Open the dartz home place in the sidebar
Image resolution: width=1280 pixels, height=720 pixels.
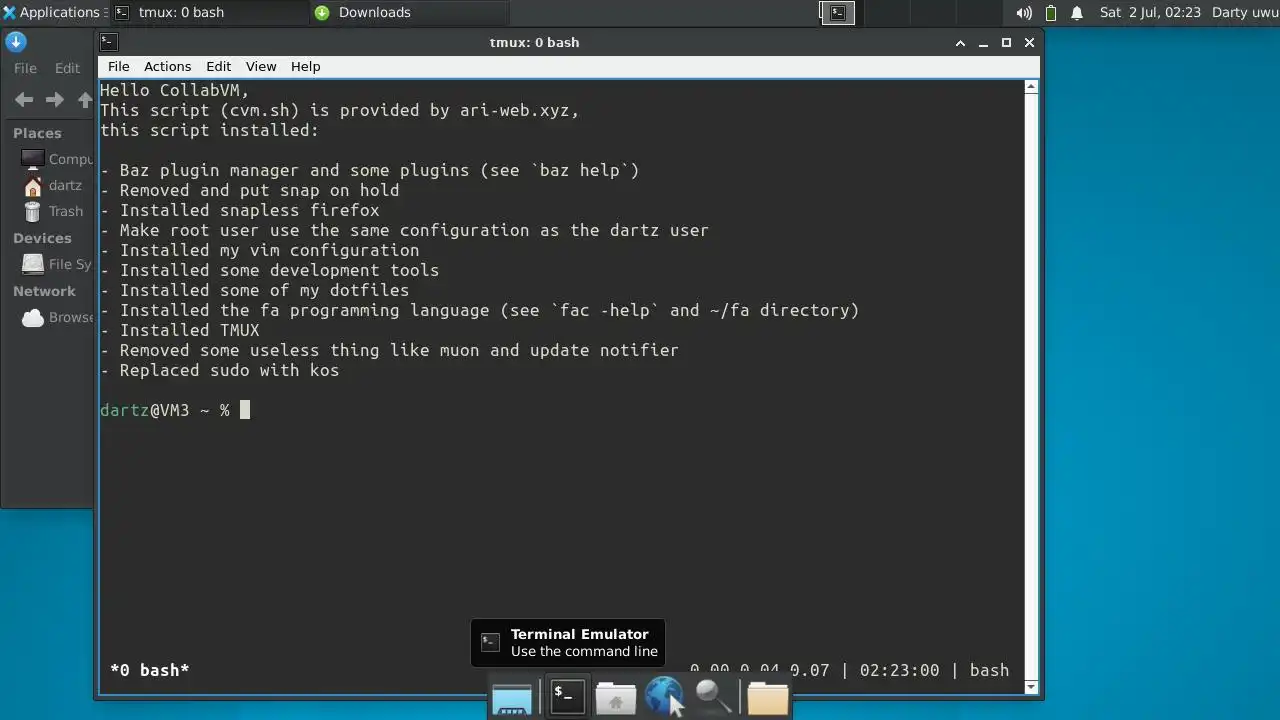(x=52, y=185)
